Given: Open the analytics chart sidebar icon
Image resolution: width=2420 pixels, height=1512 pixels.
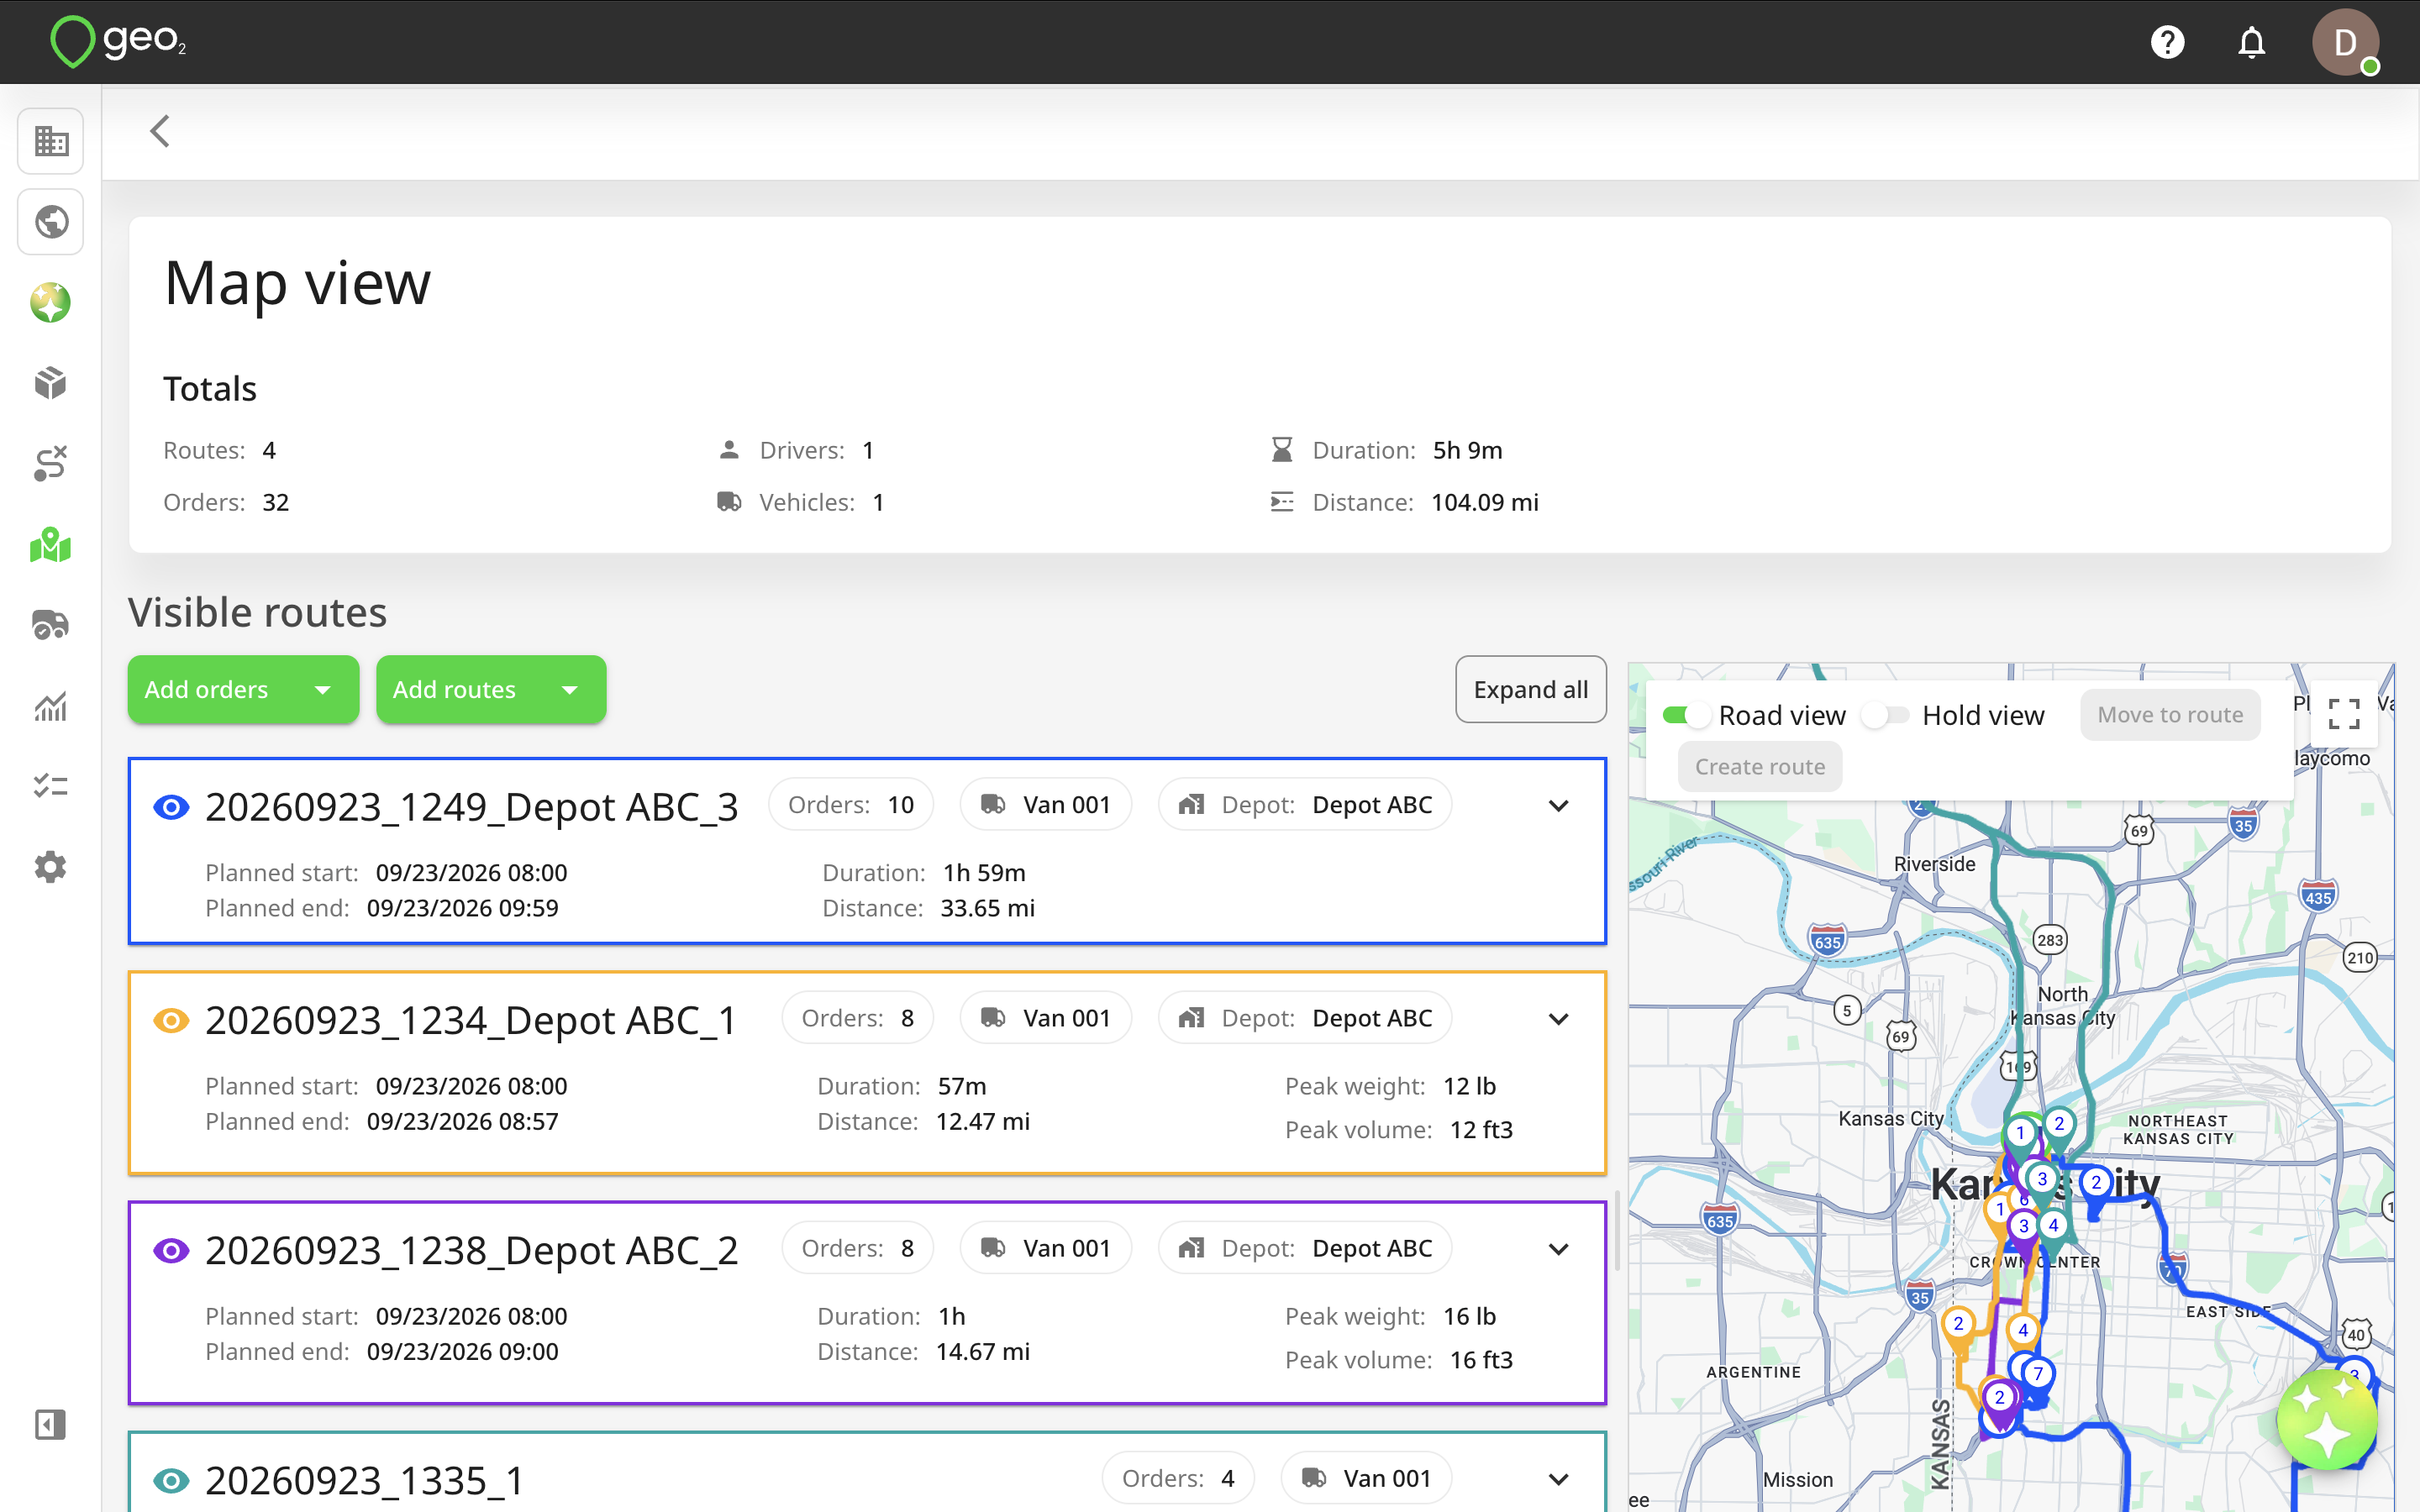Looking at the screenshot, I should point(51,706).
